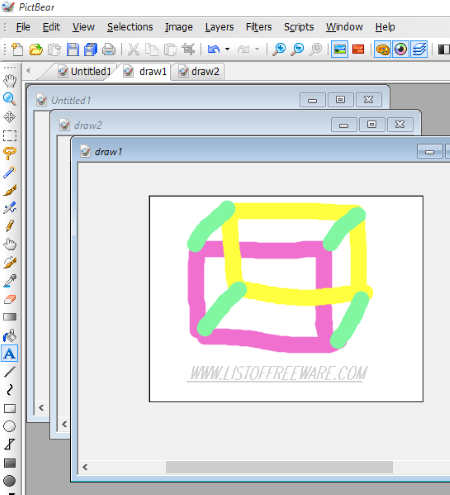Open the File menu
Image resolution: width=450 pixels, height=495 pixels.
pyautogui.click(x=23, y=27)
